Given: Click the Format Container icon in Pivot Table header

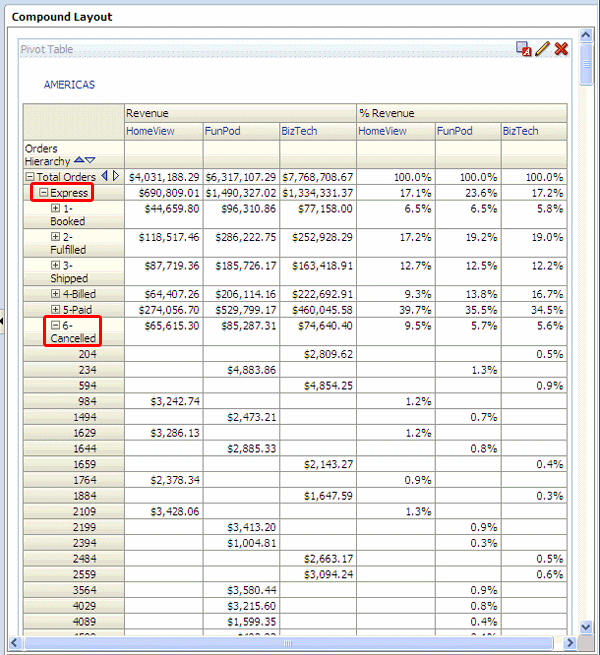Looking at the screenshot, I should [523, 49].
